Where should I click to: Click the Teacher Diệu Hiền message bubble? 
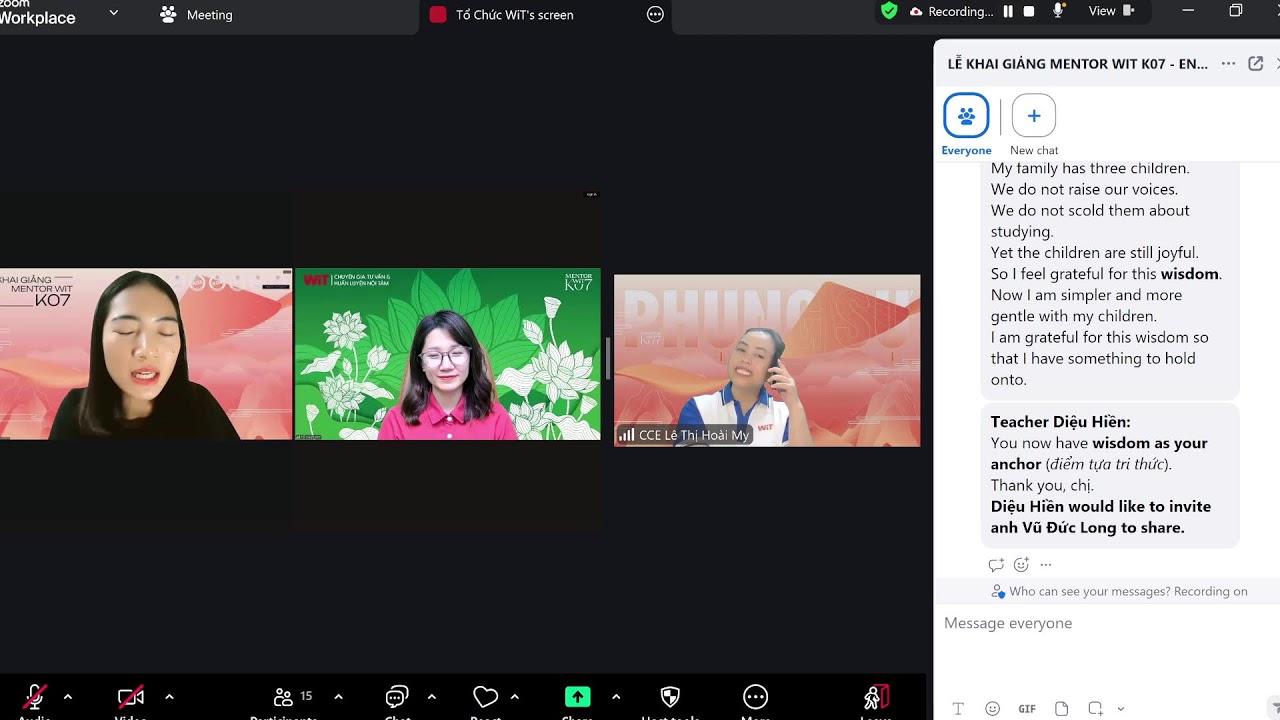[1110, 475]
